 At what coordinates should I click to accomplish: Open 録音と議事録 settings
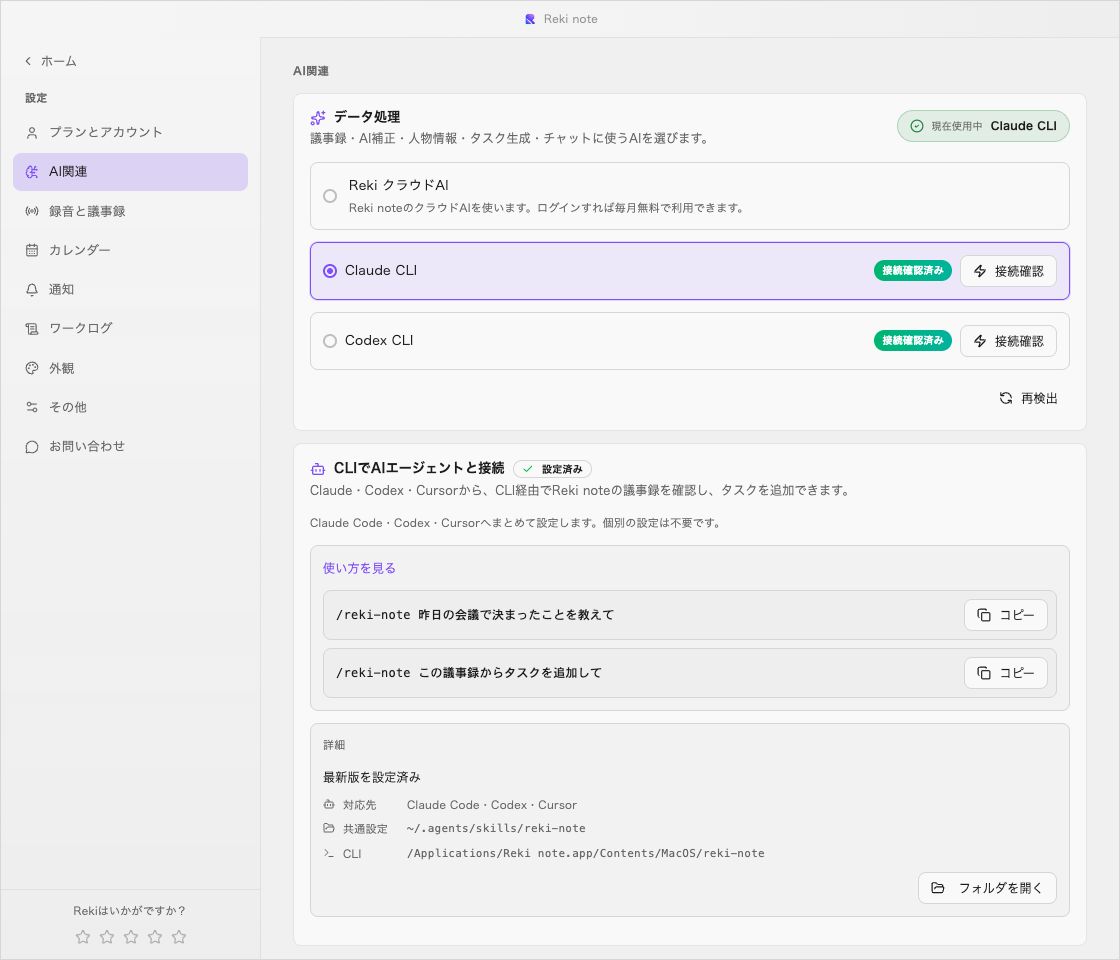(x=130, y=211)
